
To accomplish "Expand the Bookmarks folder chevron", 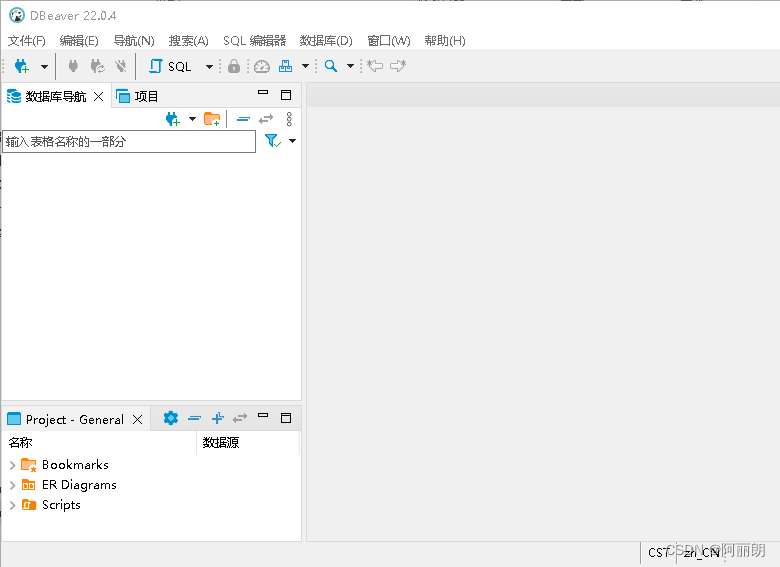I will pos(12,465).
